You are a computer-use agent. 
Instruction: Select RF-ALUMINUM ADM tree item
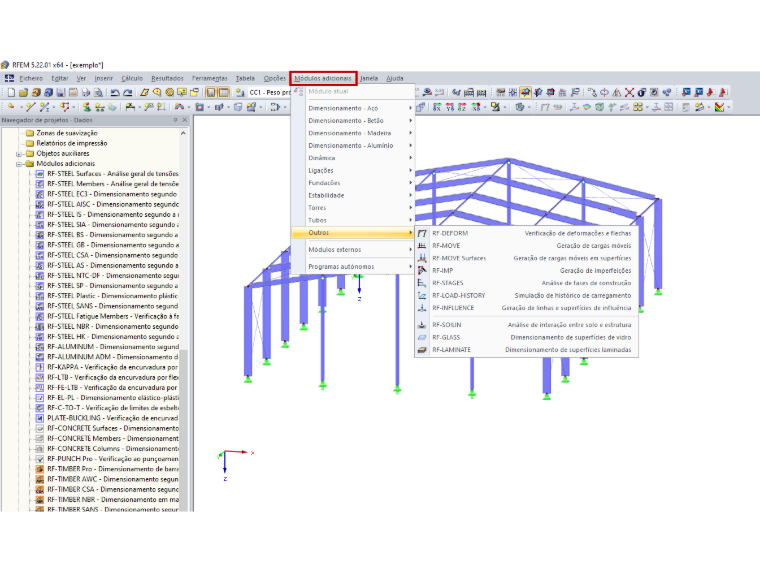point(112,357)
